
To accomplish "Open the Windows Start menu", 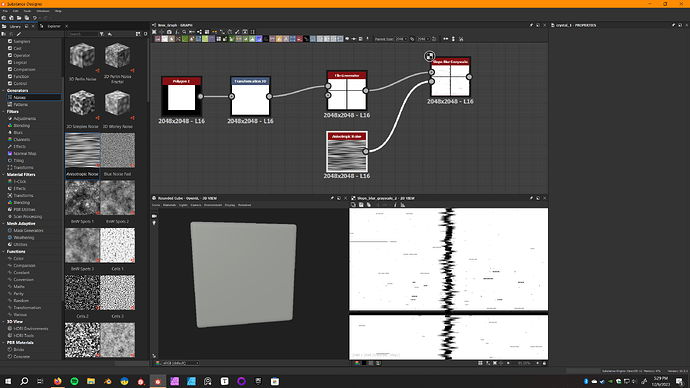I will 8,381.
